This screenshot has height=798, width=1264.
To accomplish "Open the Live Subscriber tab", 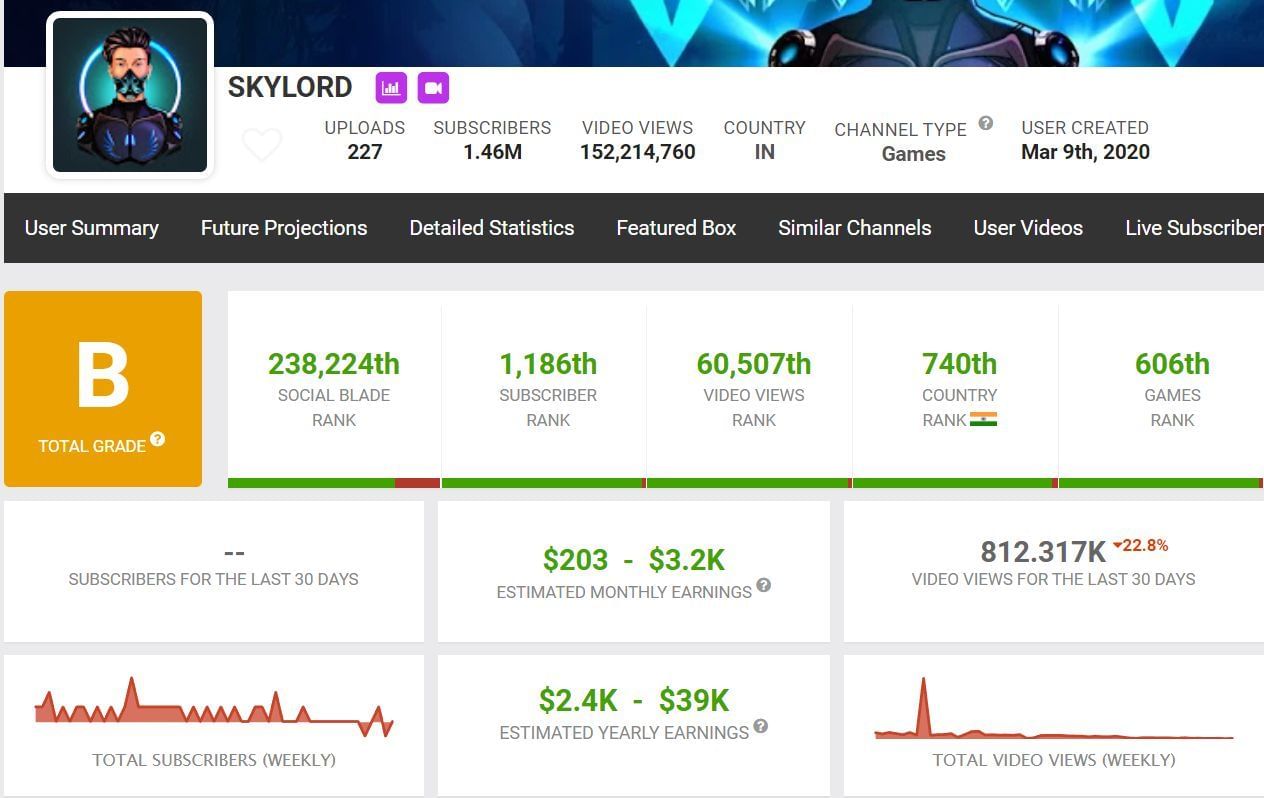I will [x=1193, y=228].
